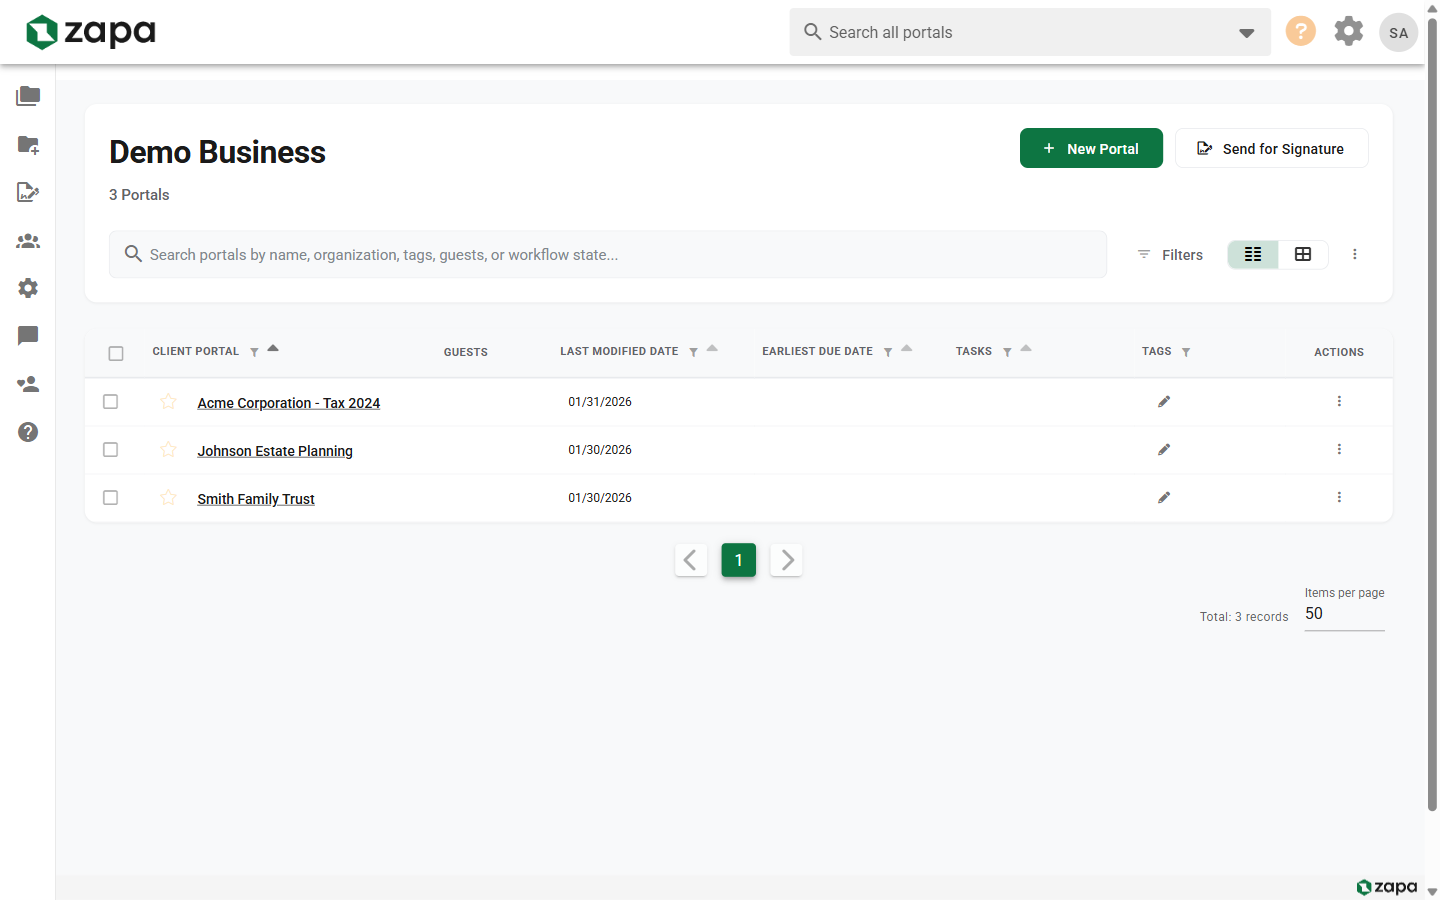This screenshot has height=900, width=1440.
Task: Go to the next page of results
Action: 787,560
